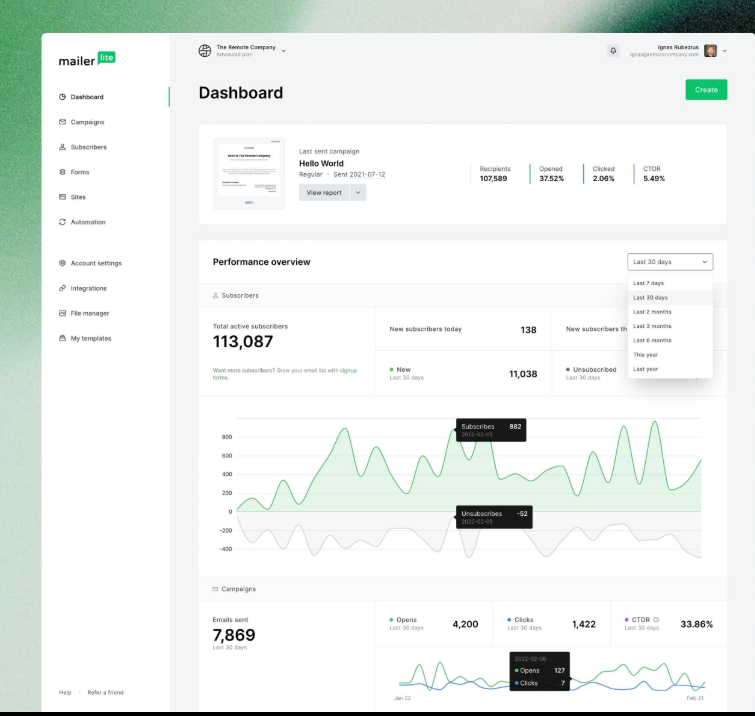Click the View report button
Image resolution: width=755 pixels, height=716 pixels.
323,193
